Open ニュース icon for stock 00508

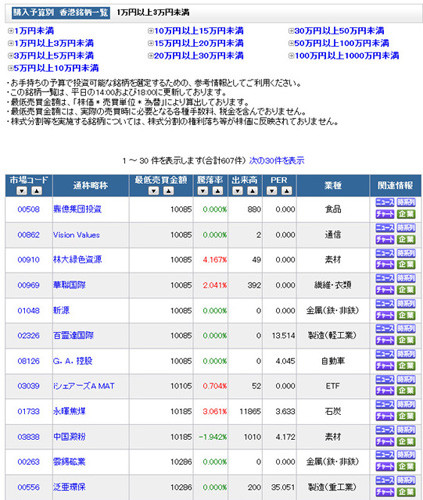[x=385, y=202]
